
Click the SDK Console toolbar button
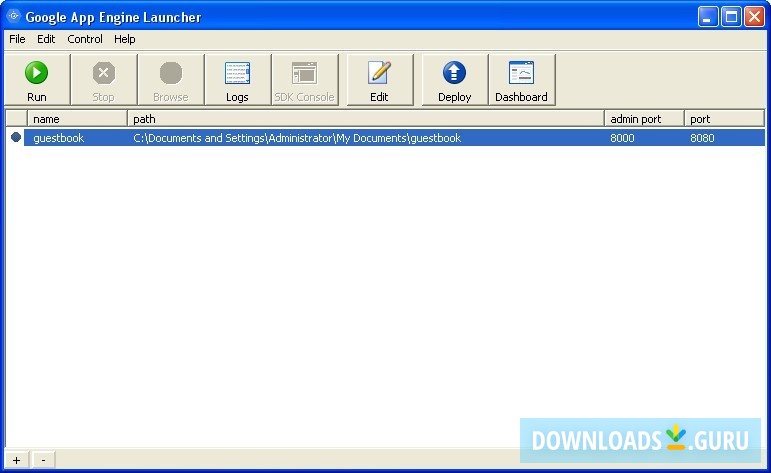click(305, 80)
